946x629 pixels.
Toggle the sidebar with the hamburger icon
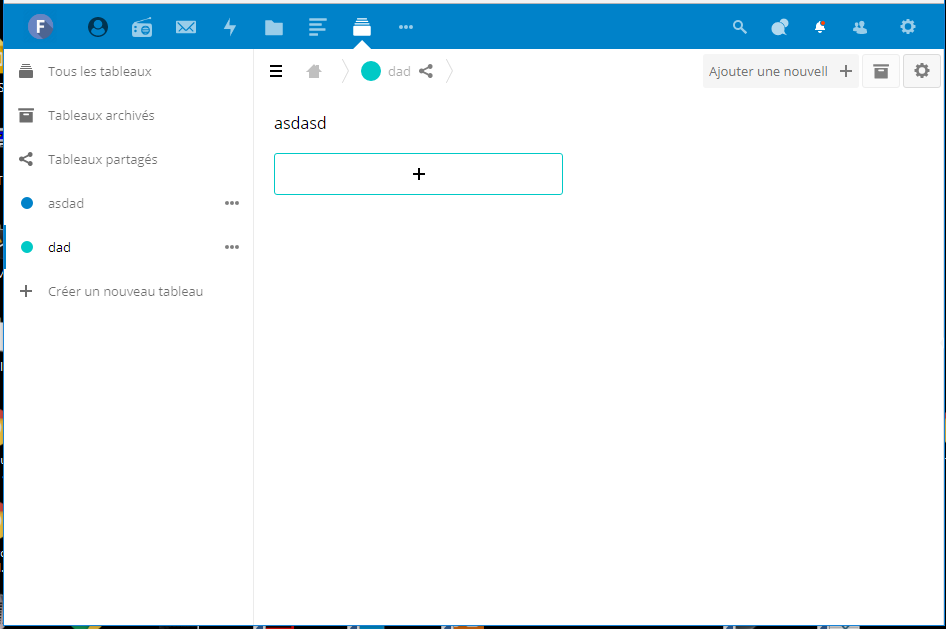(x=276, y=71)
